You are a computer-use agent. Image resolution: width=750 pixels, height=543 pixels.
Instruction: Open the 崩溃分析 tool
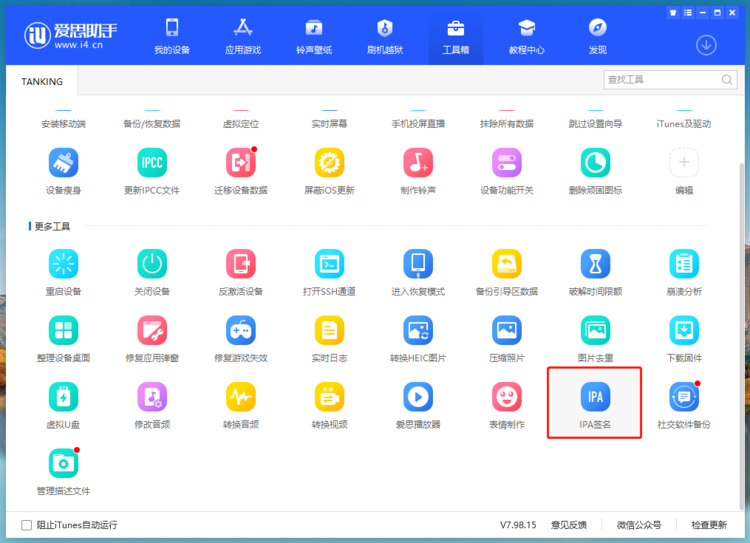tap(684, 264)
